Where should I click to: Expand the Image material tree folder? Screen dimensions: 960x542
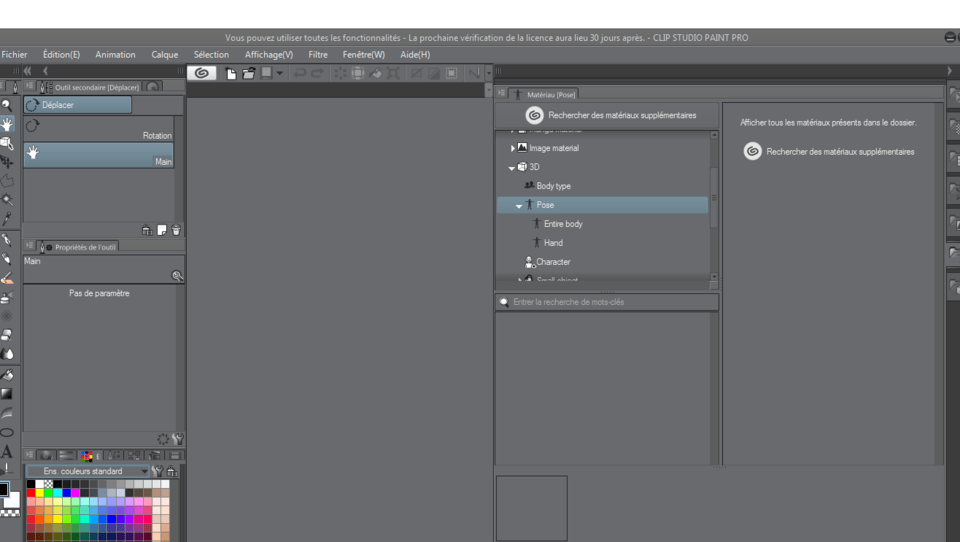pos(513,148)
